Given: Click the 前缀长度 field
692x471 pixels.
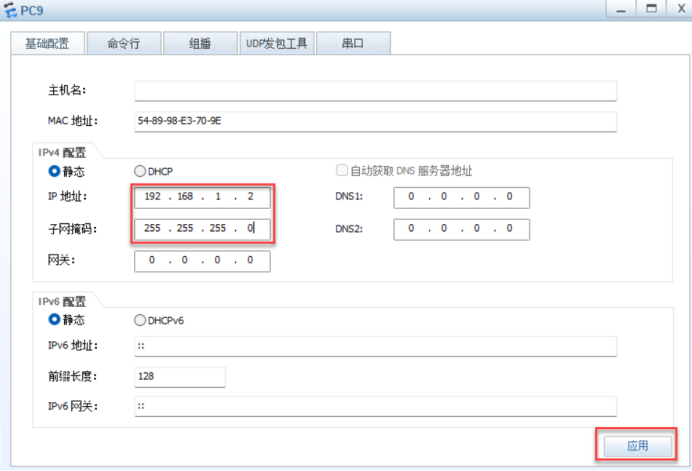Looking at the screenshot, I should [x=179, y=376].
